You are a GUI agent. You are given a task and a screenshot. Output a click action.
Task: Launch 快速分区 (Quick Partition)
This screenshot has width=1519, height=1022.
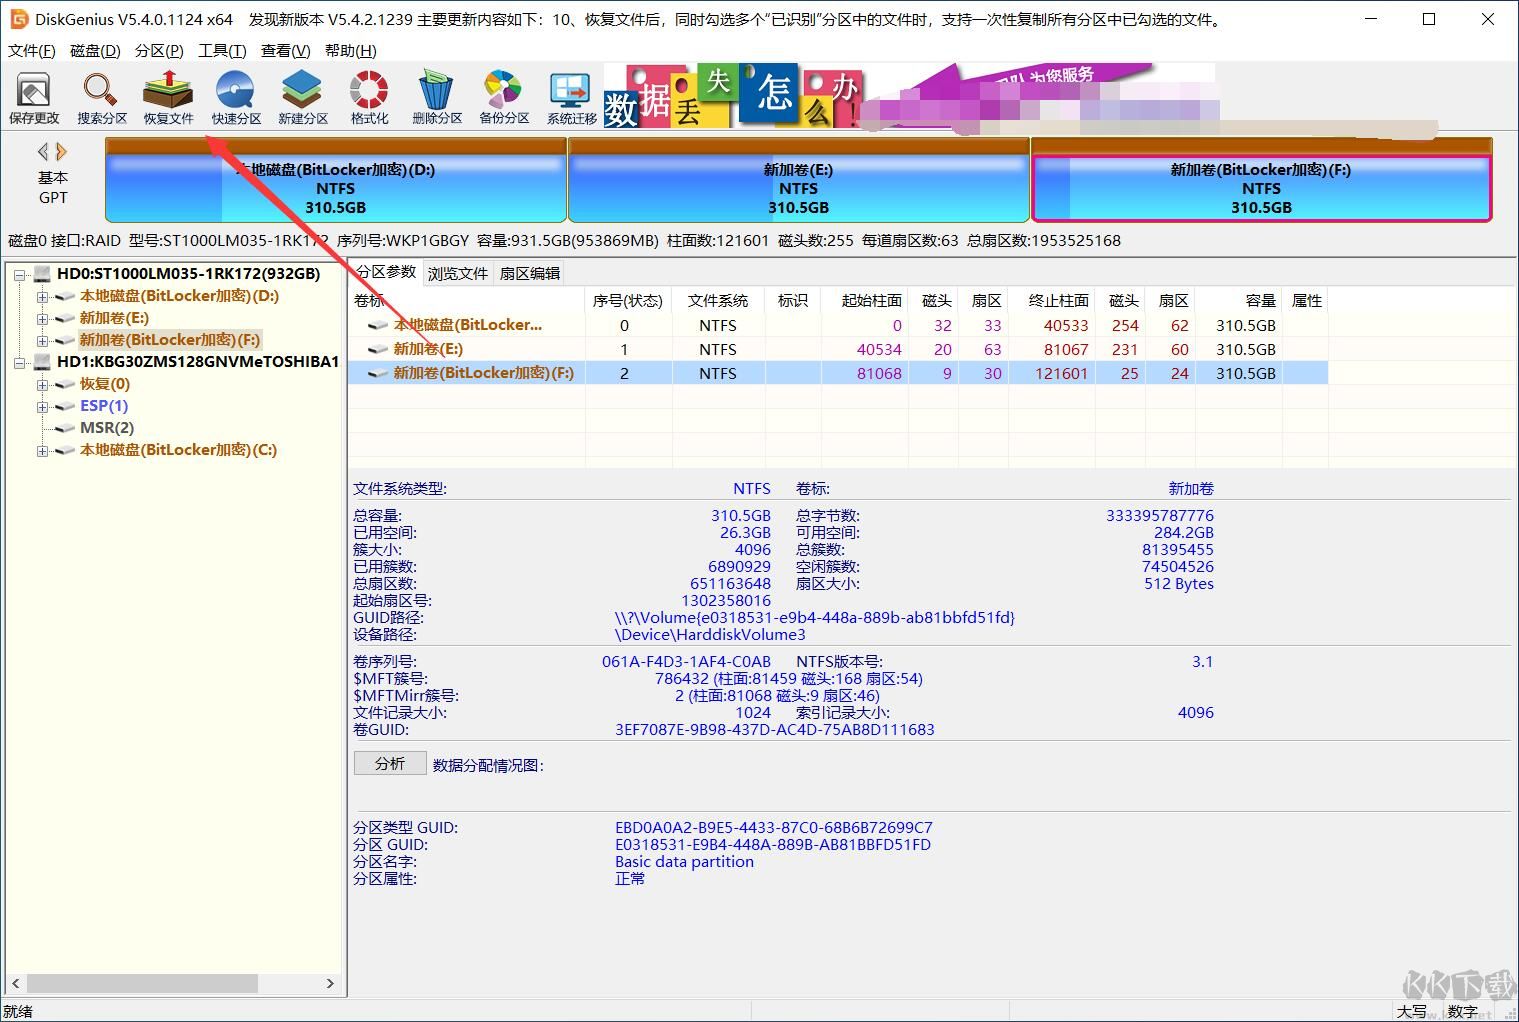pos(235,95)
